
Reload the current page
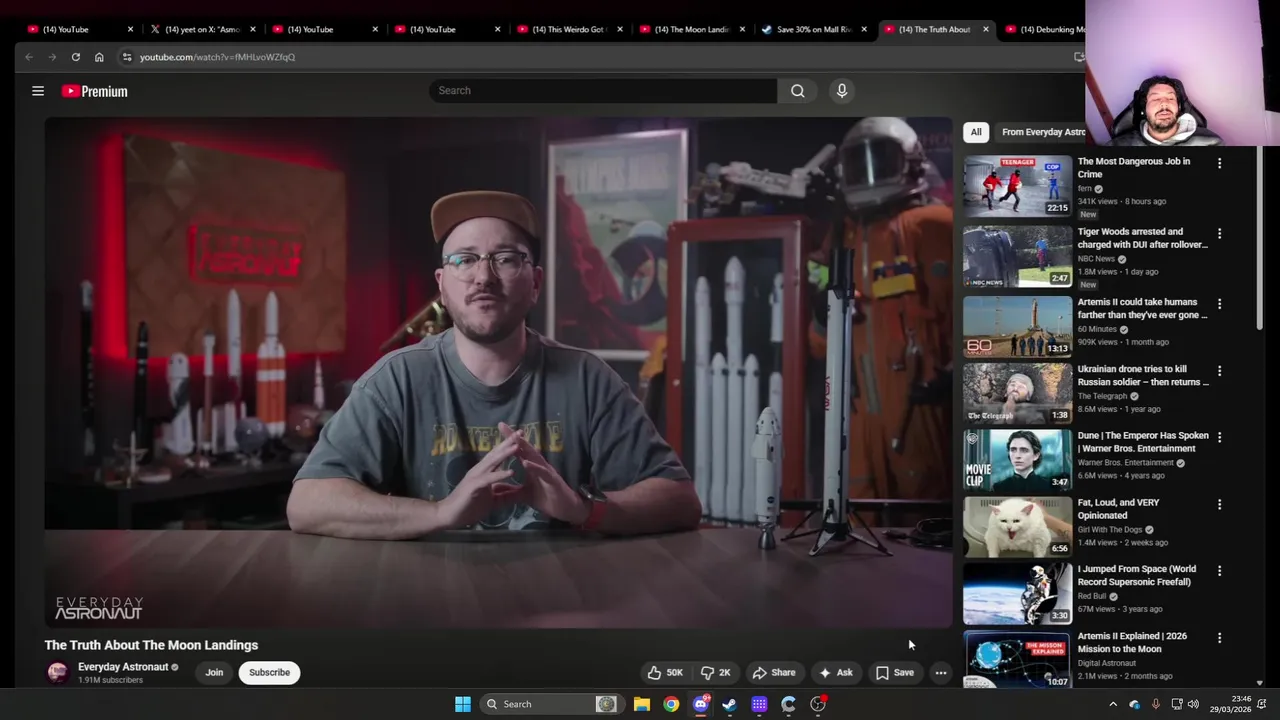tap(75, 57)
